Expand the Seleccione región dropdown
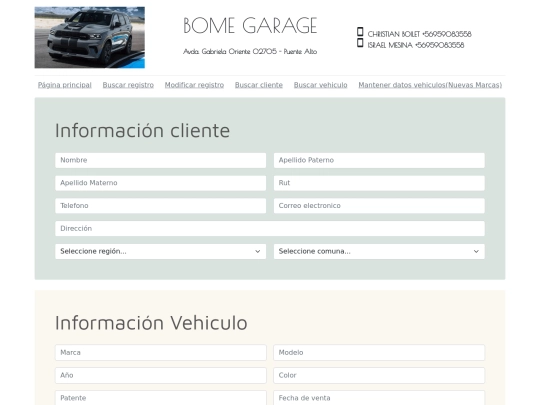The image size is (540, 405). 160,251
